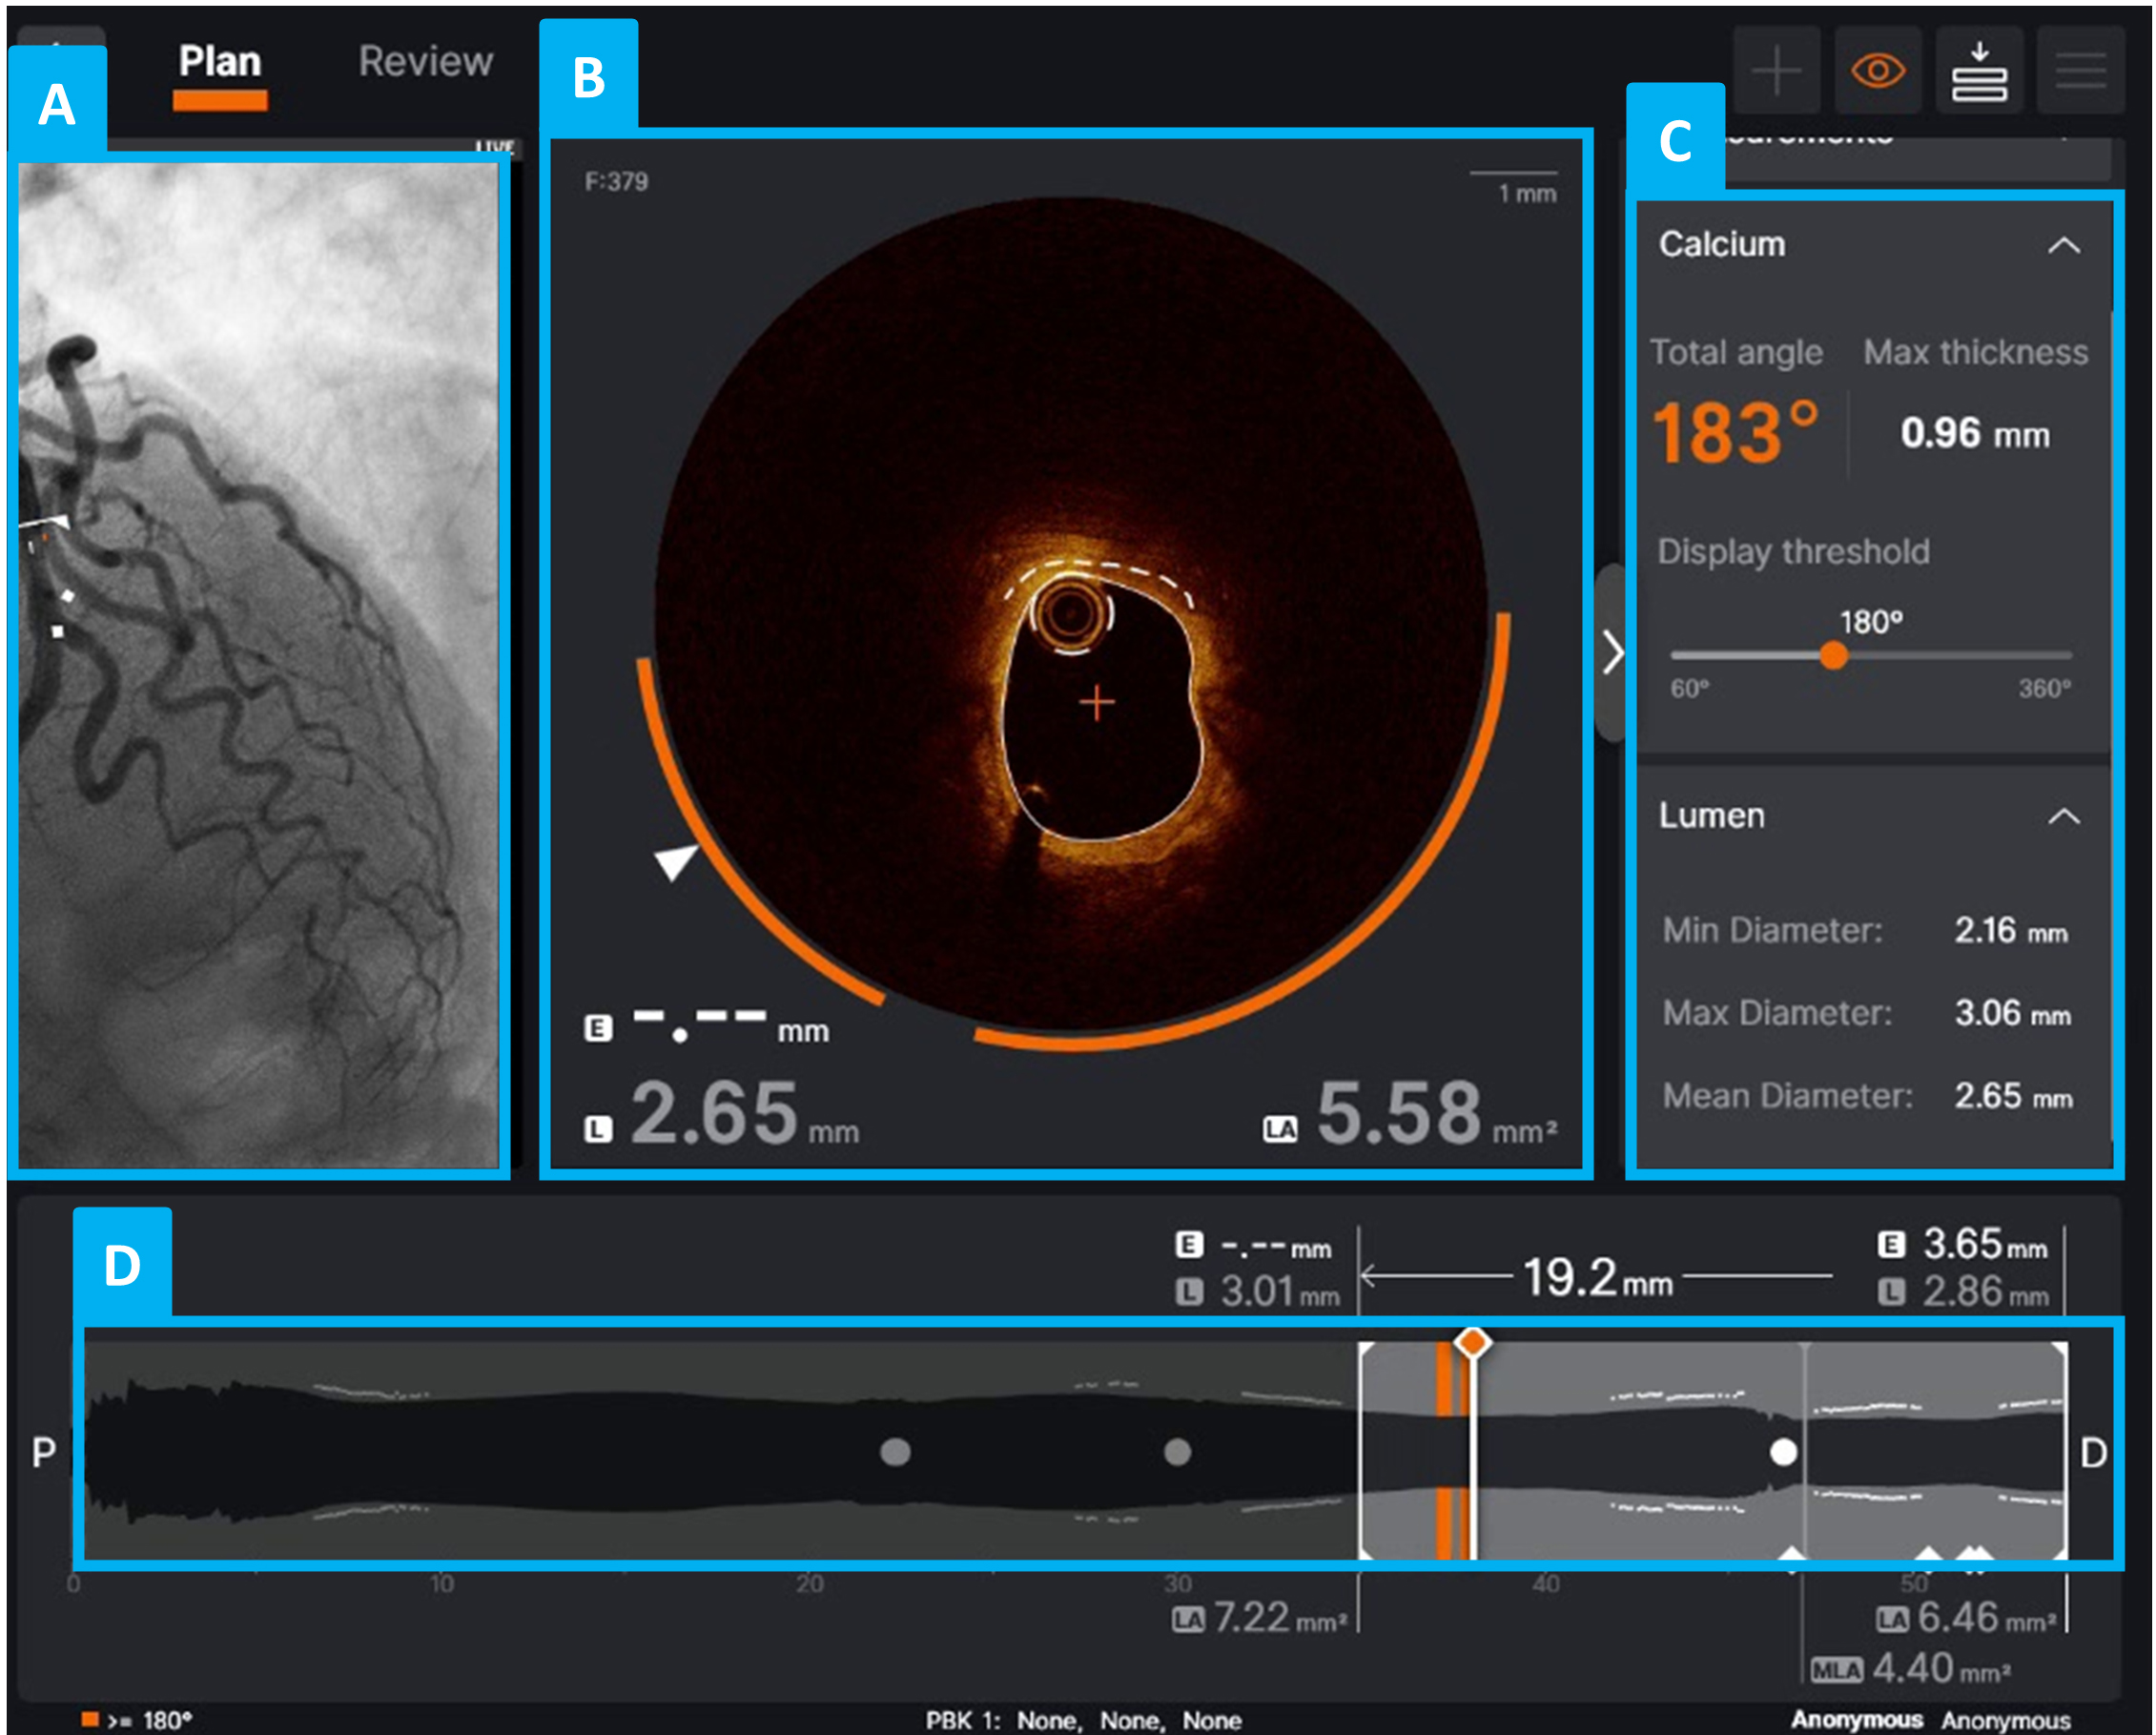Click the orange diamond frame marker on the longitudinal view
The height and width of the screenshot is (1735, 2156).
point(1472,1342)
